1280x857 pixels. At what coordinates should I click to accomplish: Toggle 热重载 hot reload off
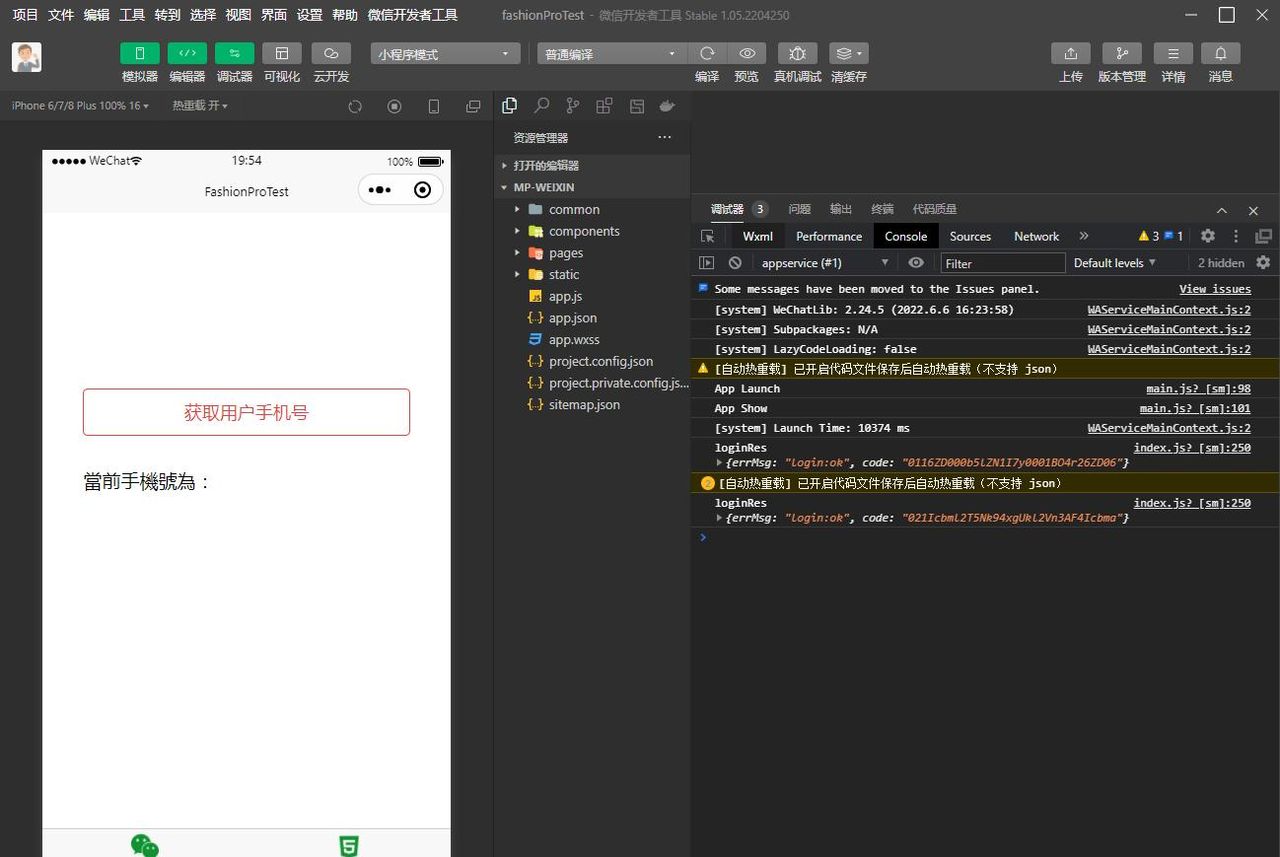[x=199, y=105]
